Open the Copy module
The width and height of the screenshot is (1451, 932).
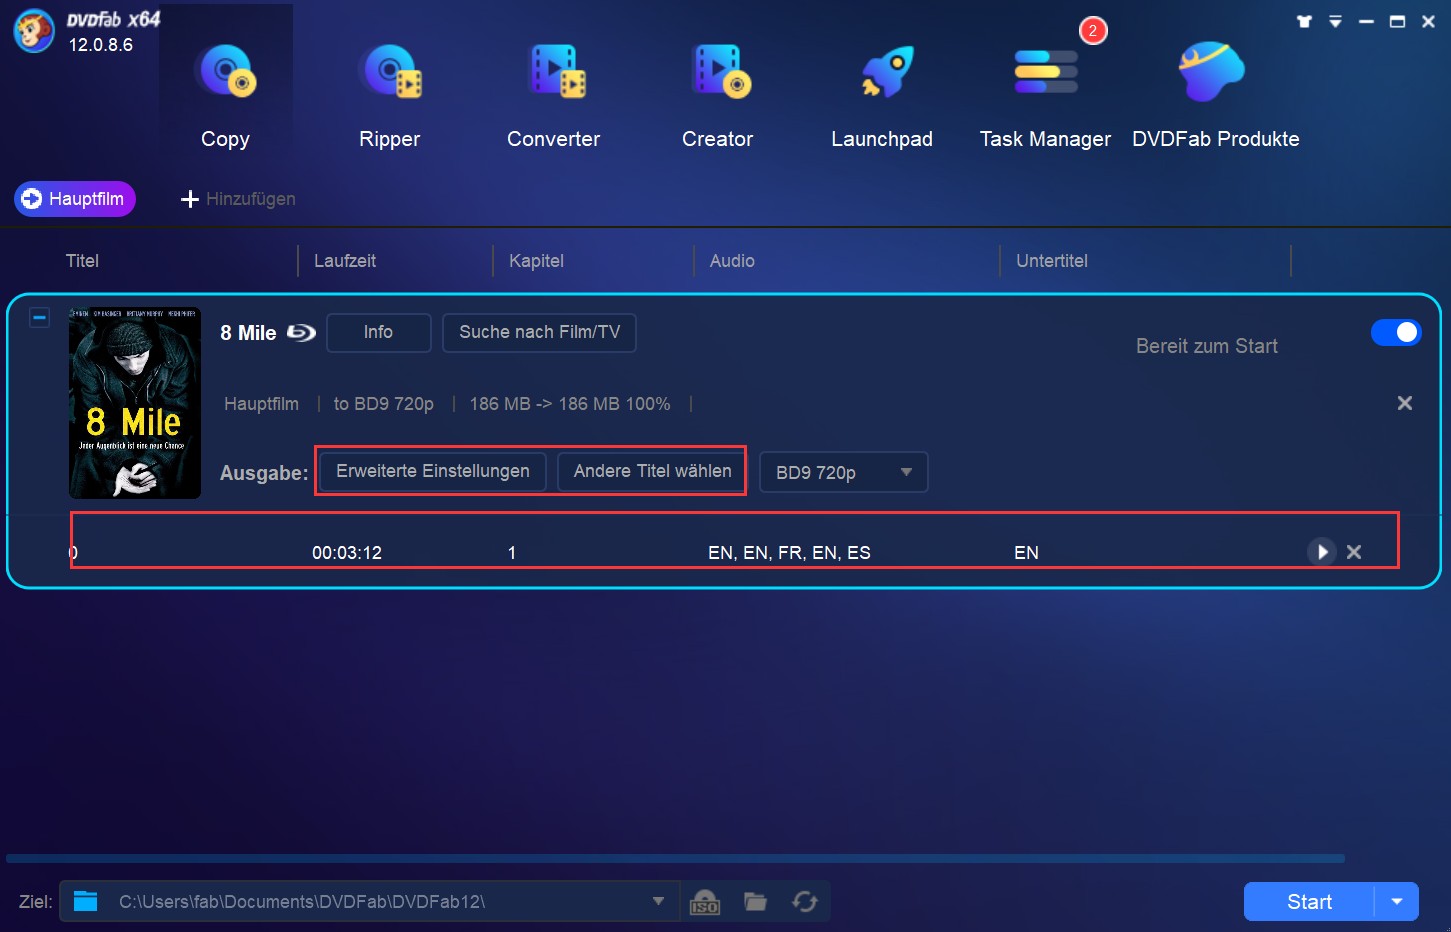point(225,96)
